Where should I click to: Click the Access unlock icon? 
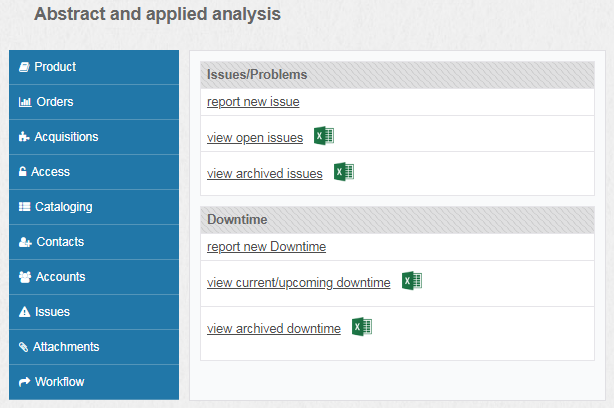click(x=23, y=172)
